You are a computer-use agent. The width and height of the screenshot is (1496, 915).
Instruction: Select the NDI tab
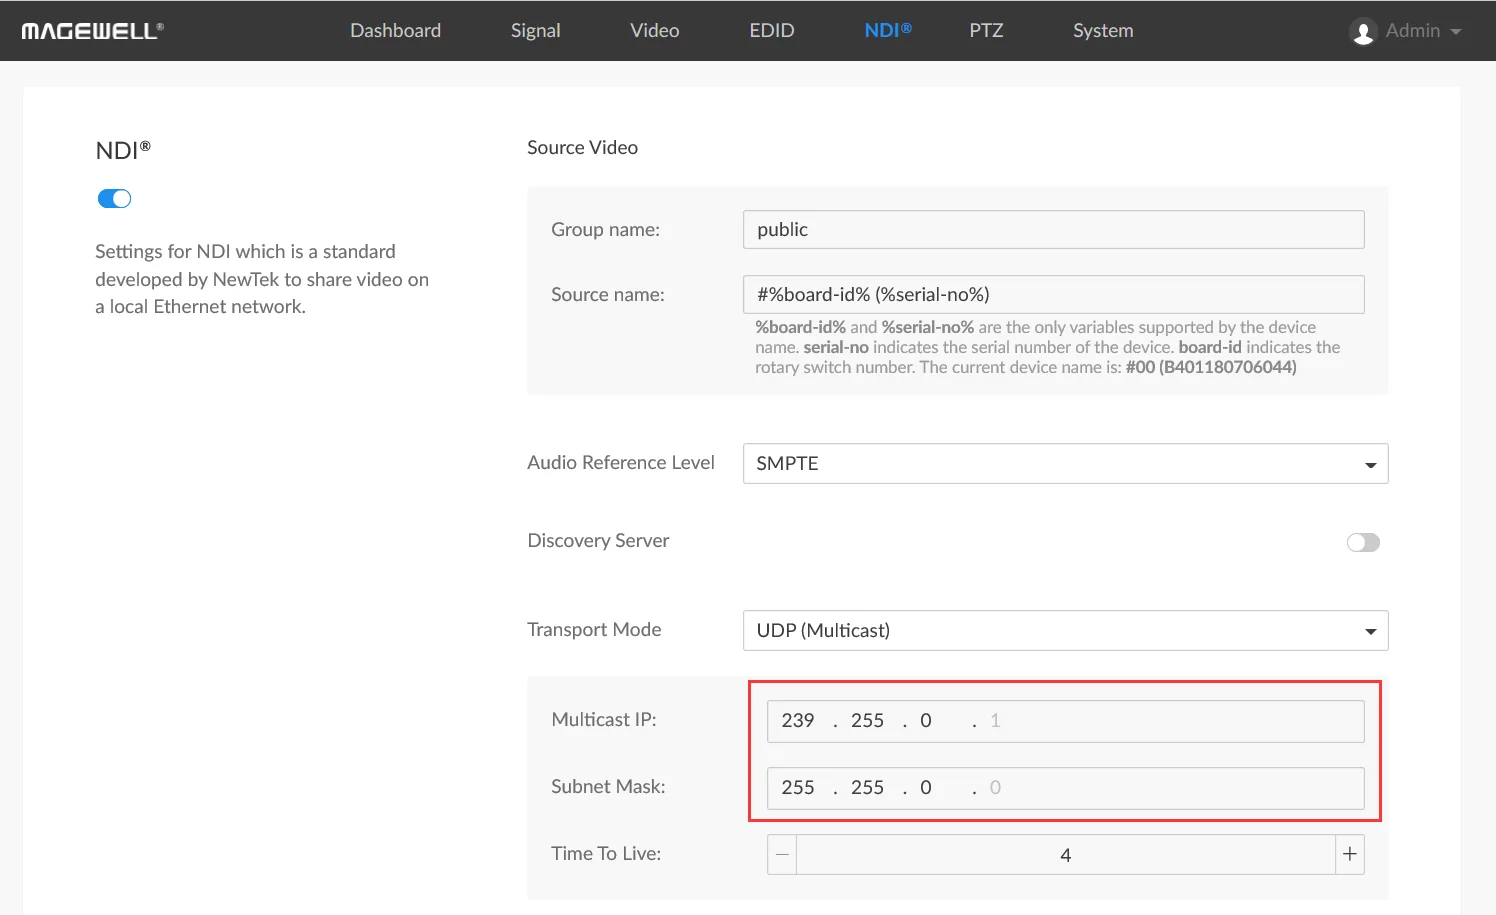coord(888,31)
